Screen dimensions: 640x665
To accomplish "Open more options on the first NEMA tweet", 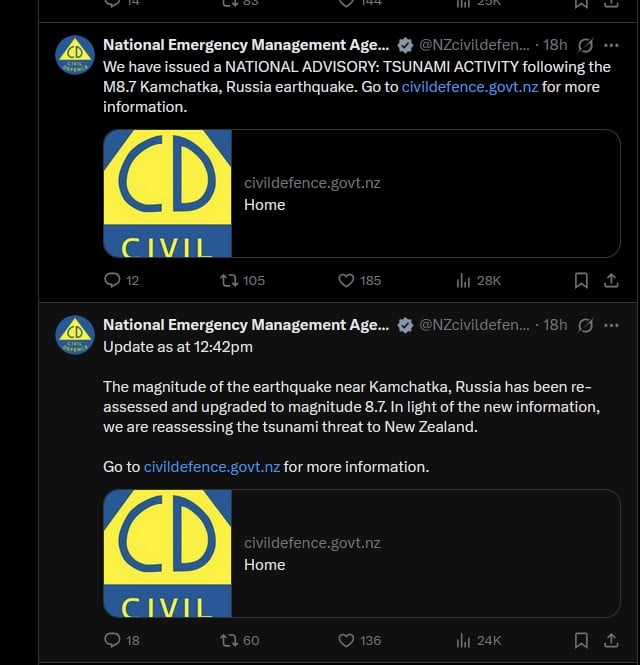I will (x=611, y=45).
